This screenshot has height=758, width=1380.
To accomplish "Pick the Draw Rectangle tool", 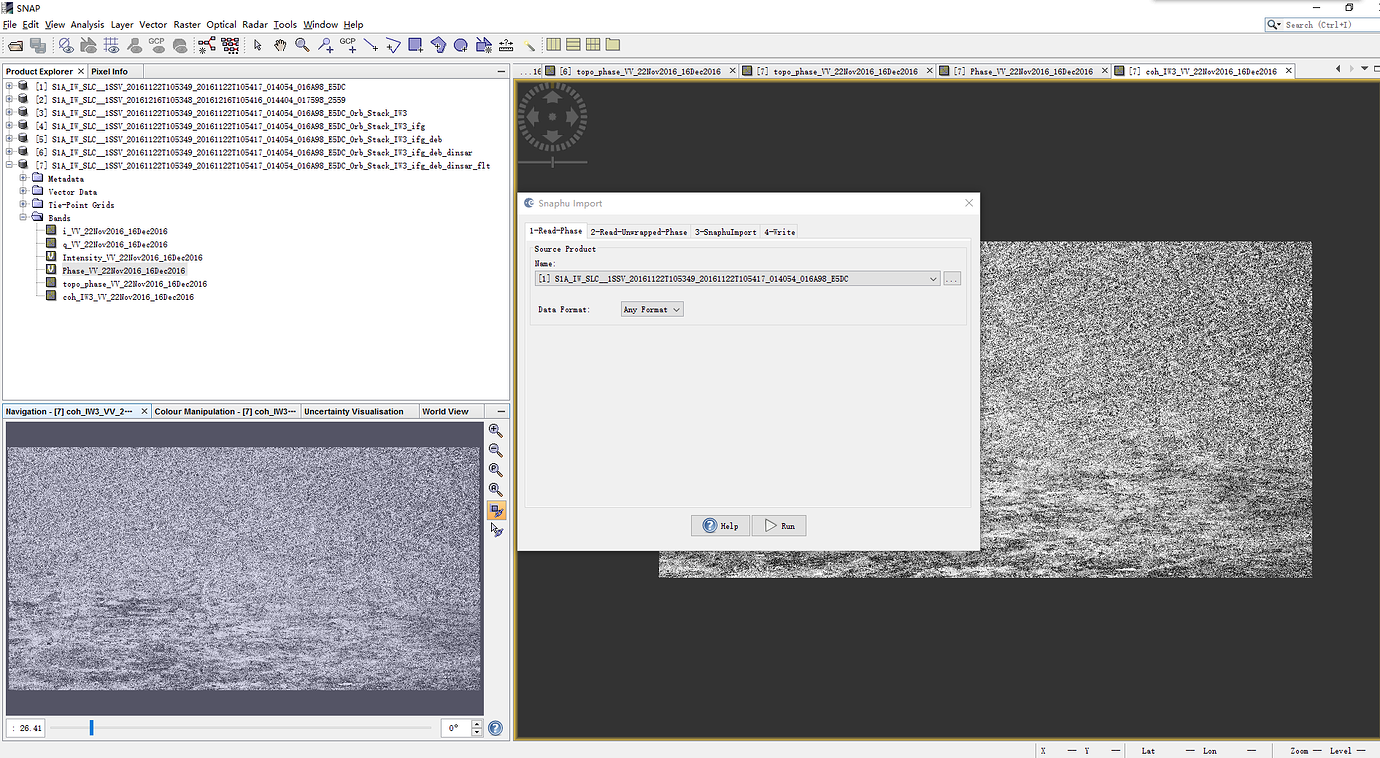I will tap(415, 45).
